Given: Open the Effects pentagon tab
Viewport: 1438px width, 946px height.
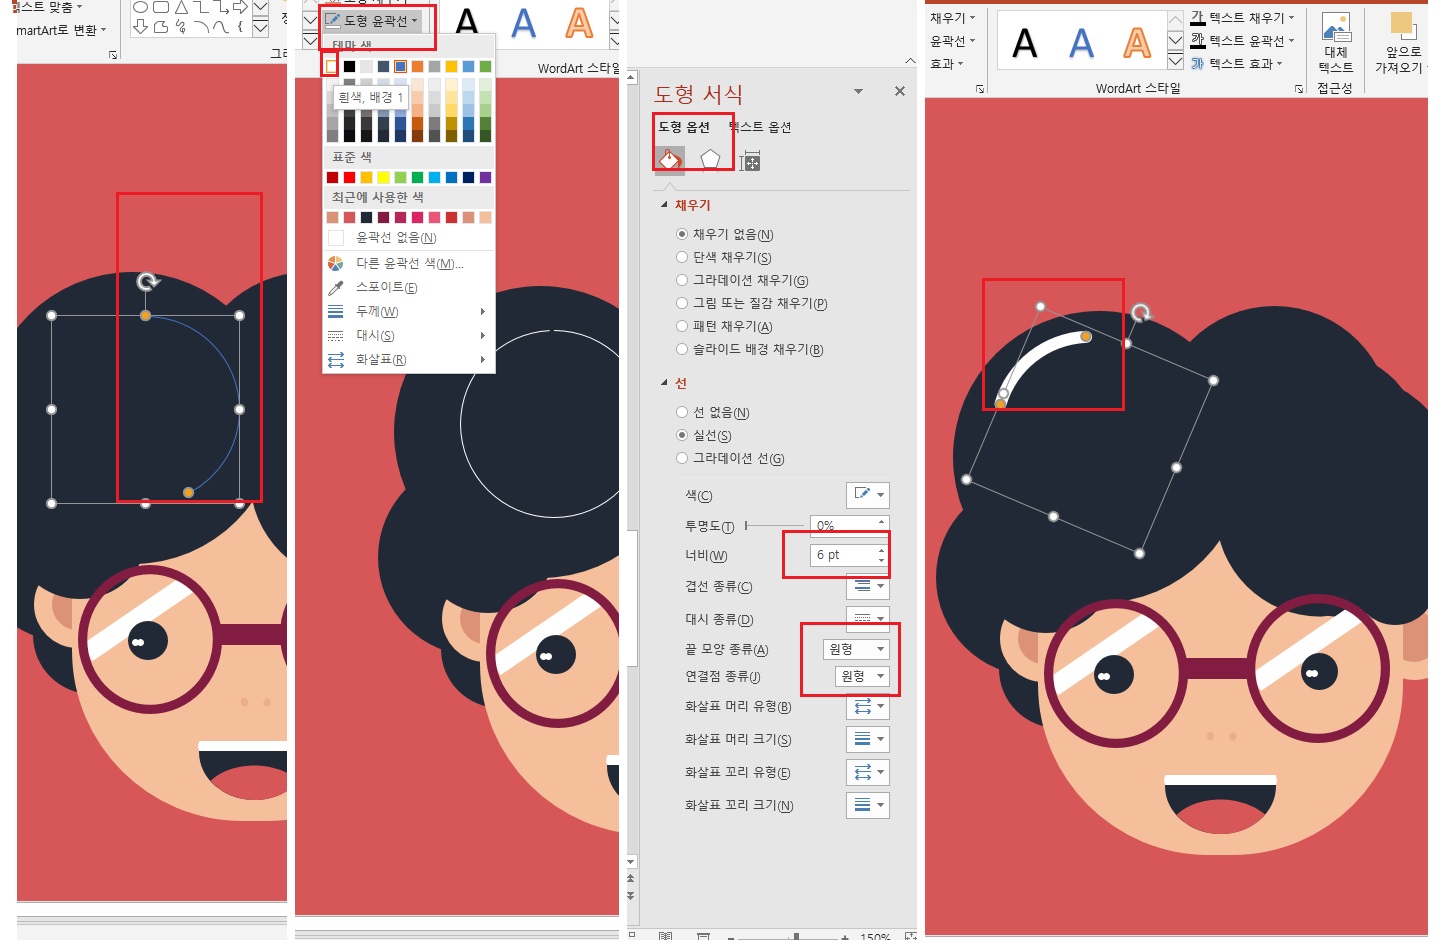Looking at the screenshot, I should pos(710,160).
